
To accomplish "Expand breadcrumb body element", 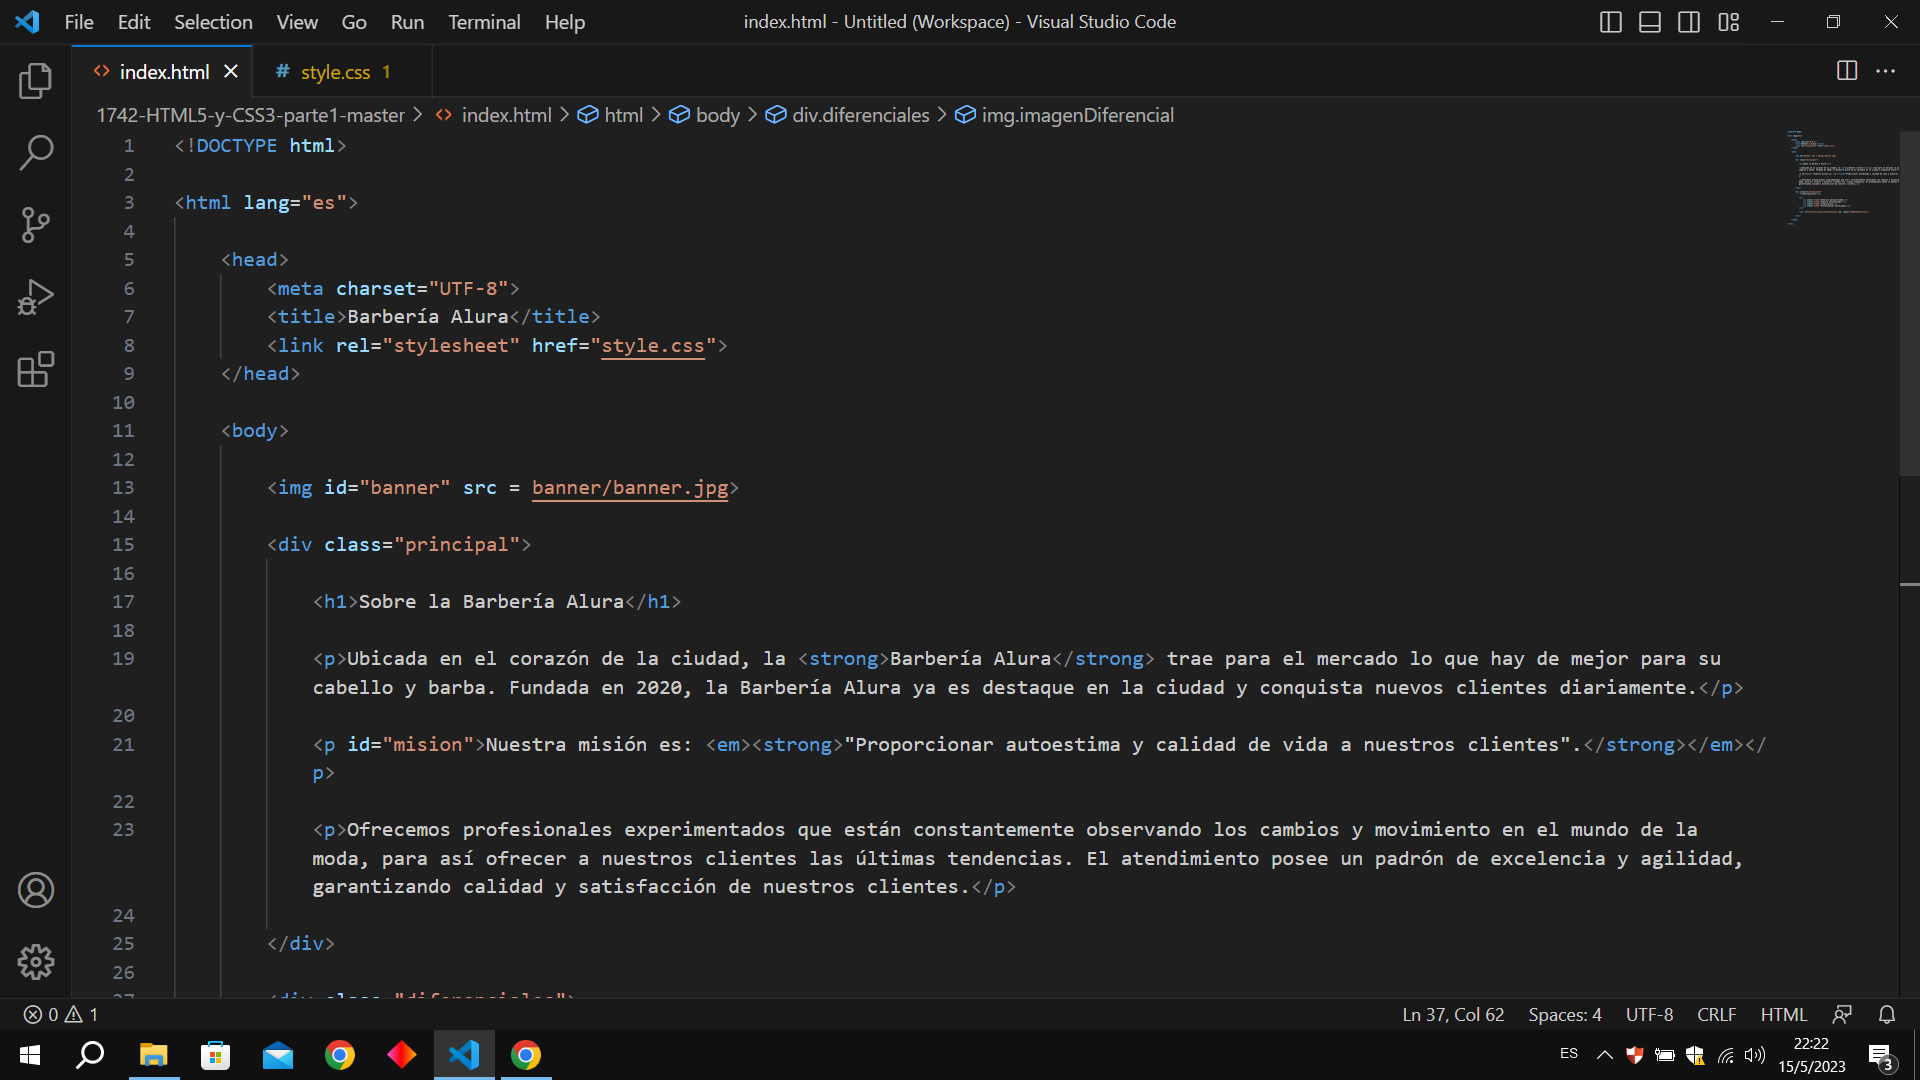I will (705, 115).
